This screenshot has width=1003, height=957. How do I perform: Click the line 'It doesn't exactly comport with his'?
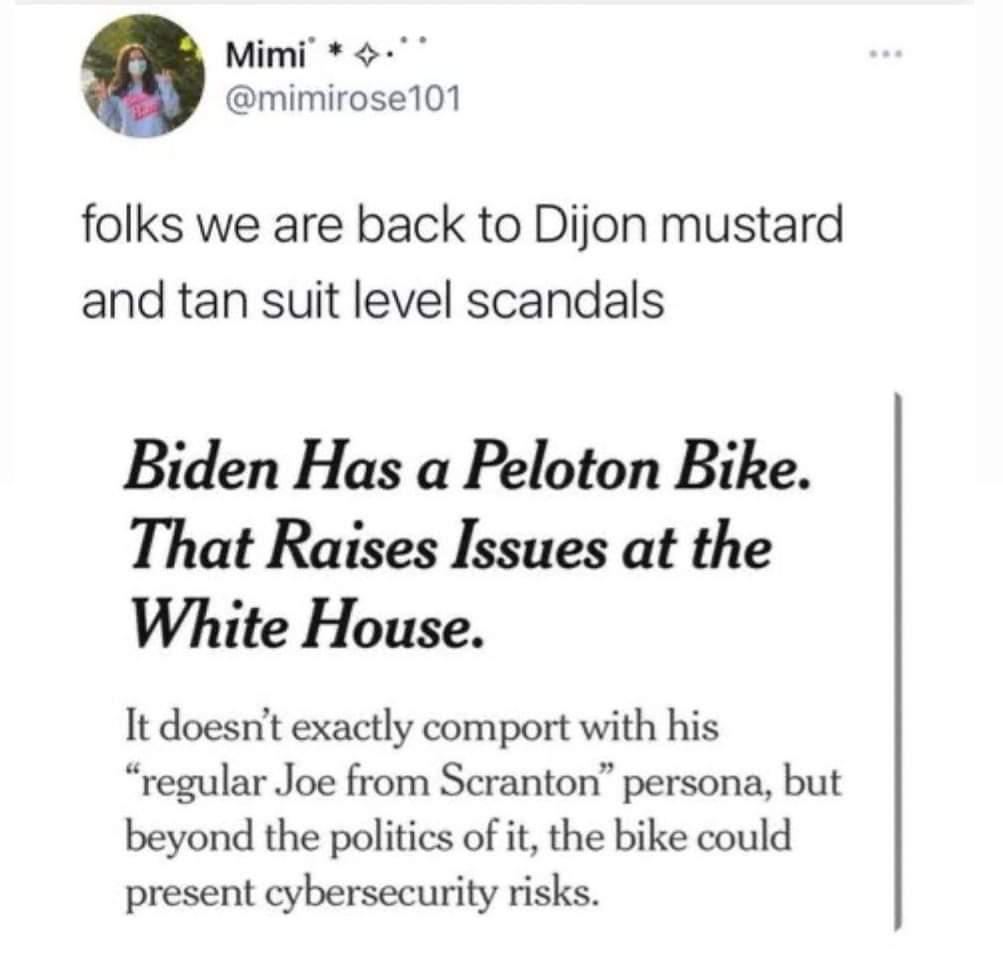coord(421,727)
